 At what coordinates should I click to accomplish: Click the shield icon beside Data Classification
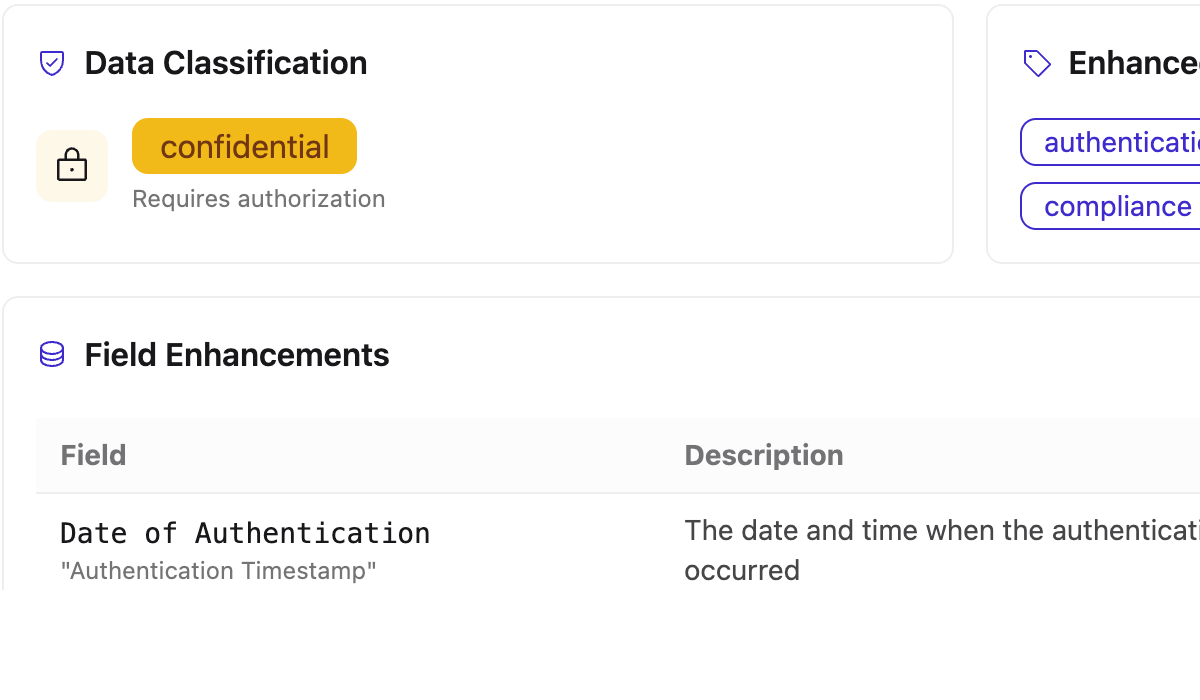pos(52,63)
